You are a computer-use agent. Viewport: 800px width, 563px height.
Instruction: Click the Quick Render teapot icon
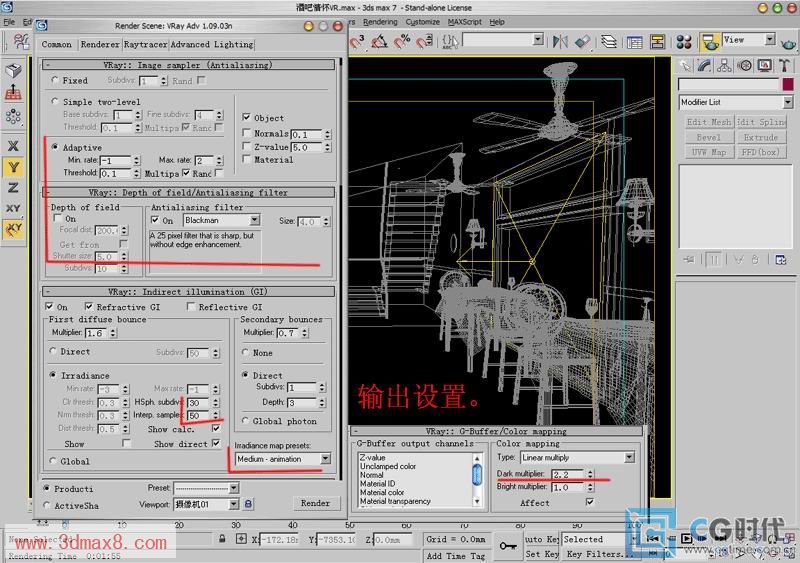pos(789,43)
